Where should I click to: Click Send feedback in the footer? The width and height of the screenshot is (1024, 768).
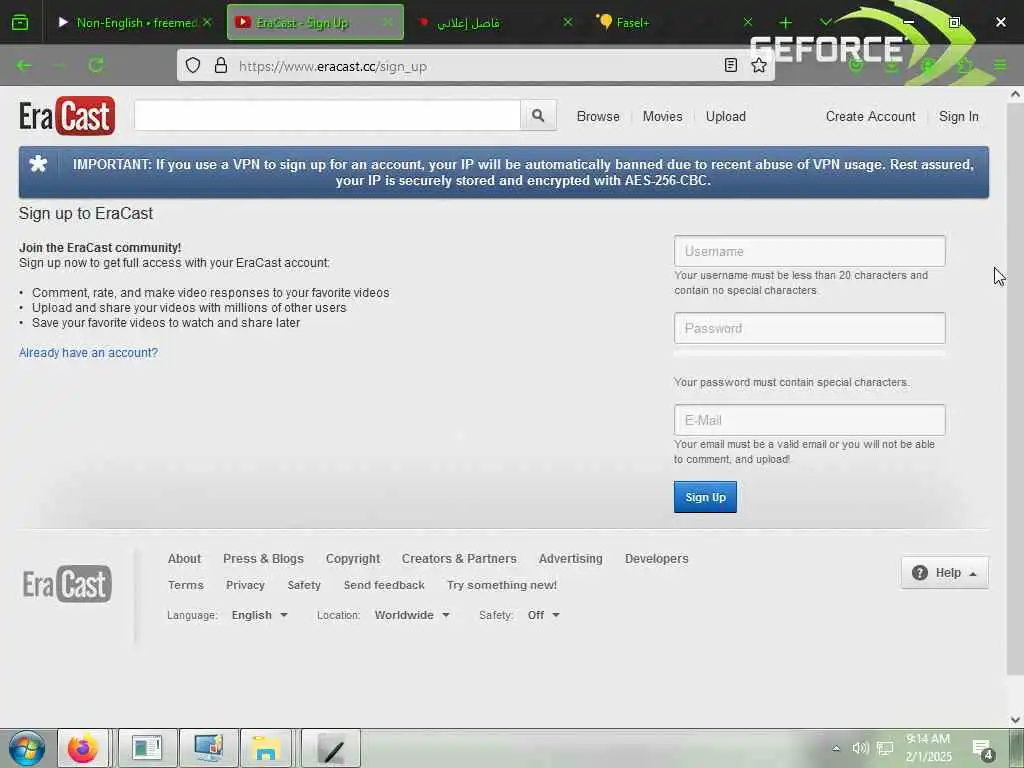pyautogui.click(x=384, y=585)
